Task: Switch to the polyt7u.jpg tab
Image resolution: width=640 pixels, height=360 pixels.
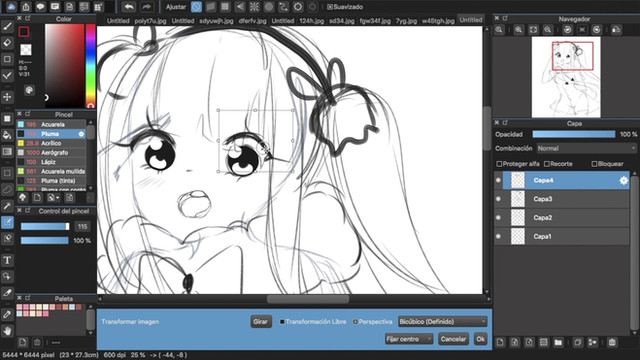Action: pos(151,20)
